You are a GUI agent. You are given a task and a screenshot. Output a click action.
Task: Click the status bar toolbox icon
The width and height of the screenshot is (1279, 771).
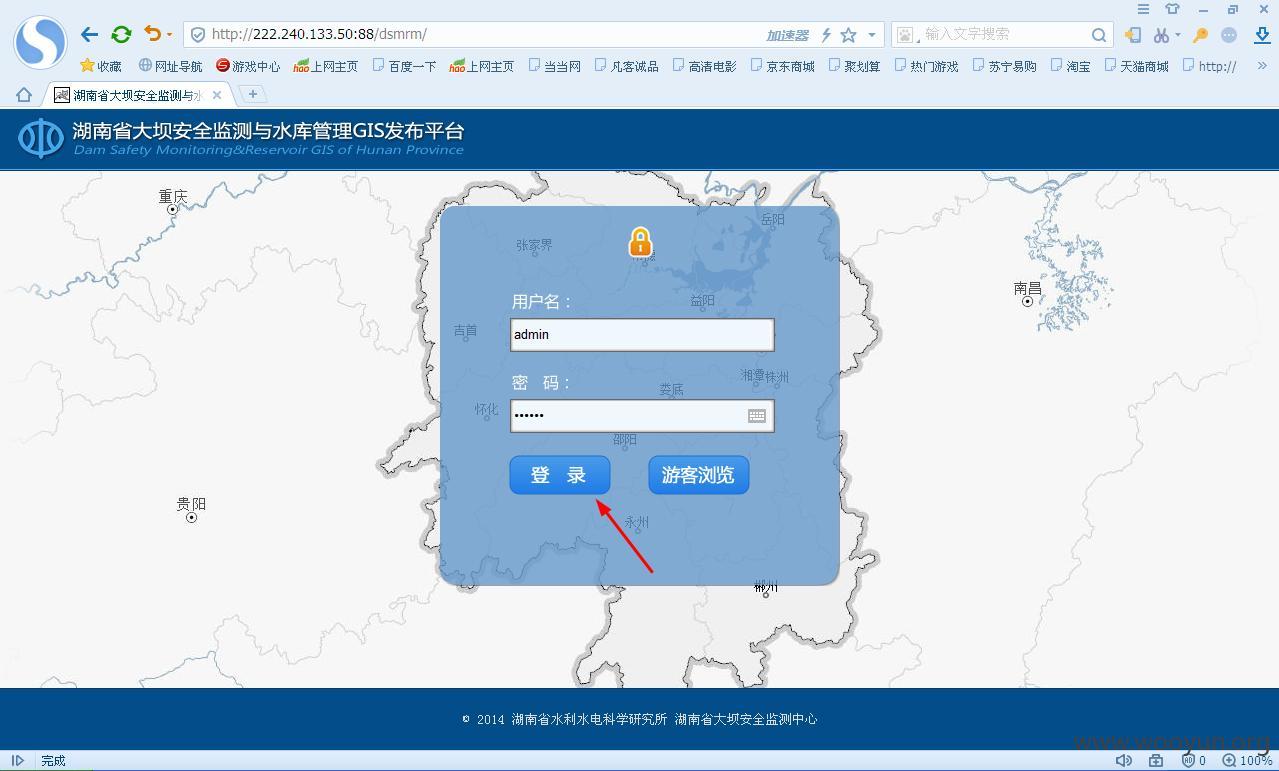(x=1155, y=761)
